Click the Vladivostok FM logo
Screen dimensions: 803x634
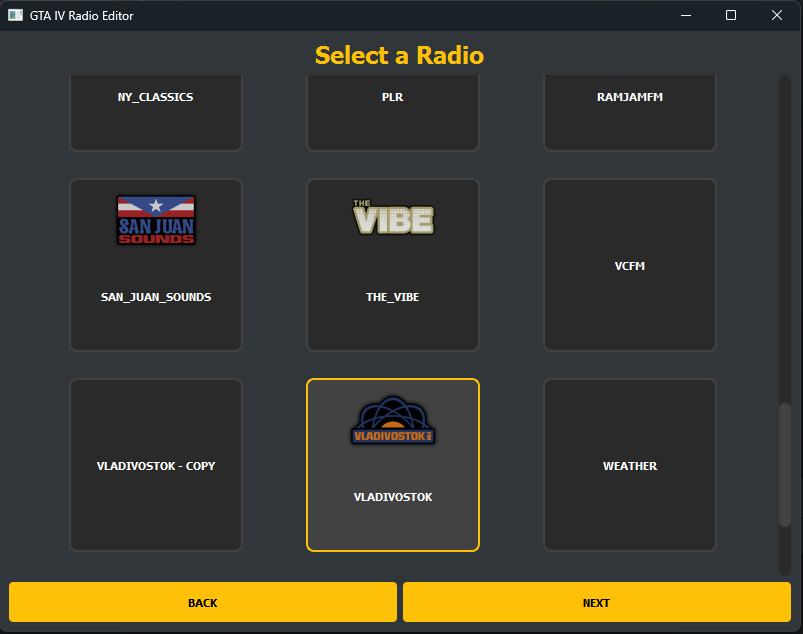pos(393,420)
